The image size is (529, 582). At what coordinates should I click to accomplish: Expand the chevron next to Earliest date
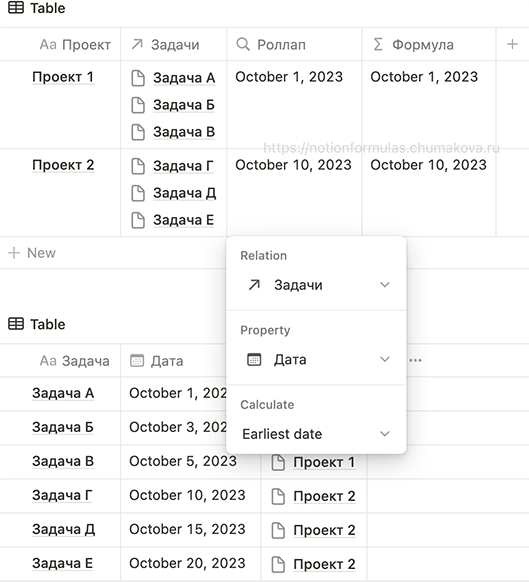(x=385, y=433)
